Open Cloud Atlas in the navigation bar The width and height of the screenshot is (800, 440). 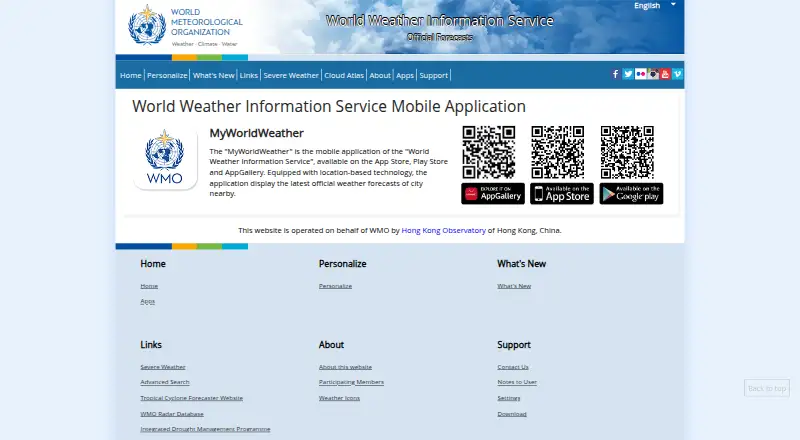click(344, 75)
